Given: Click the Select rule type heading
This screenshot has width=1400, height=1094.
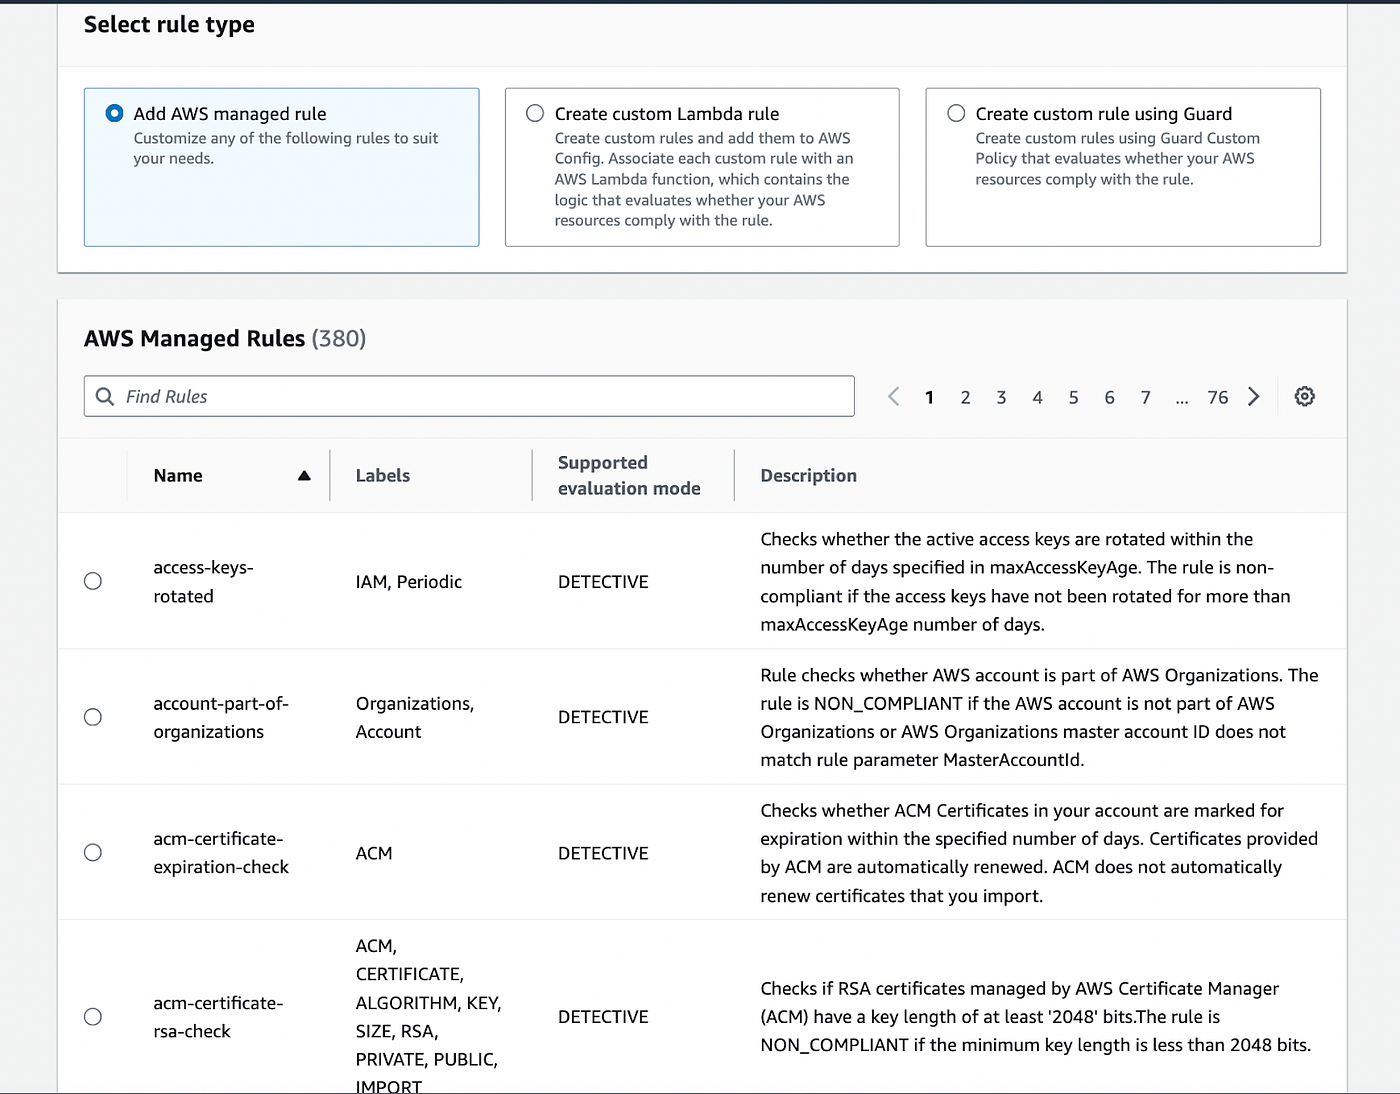Looking at the screenshot, I should point(169,25).
